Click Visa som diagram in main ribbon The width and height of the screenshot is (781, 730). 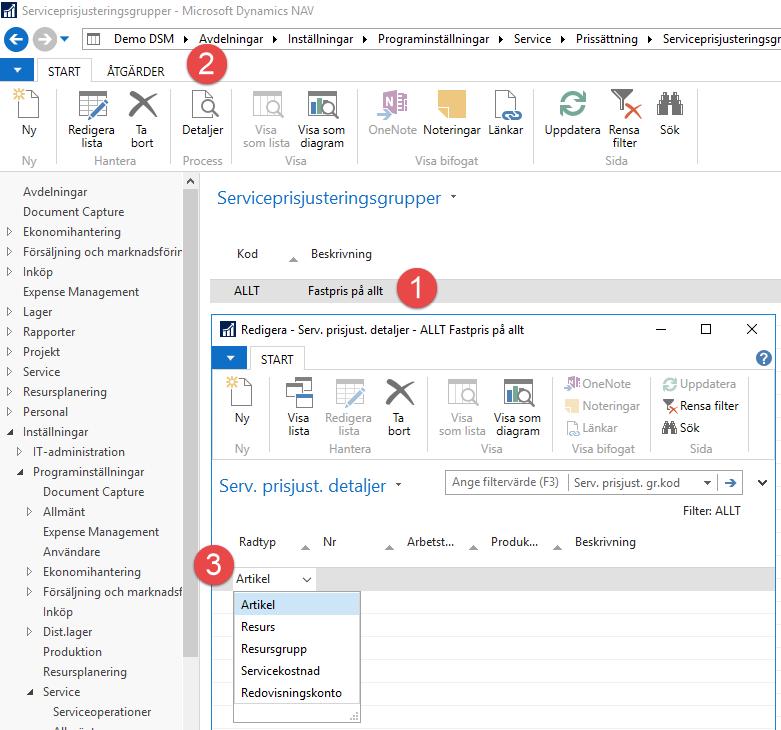321,120
